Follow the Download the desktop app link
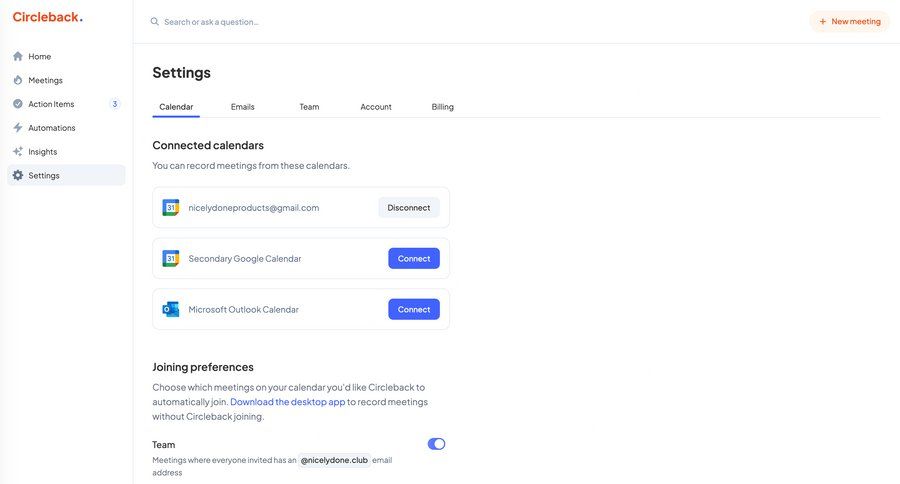900x484 pixels. coord(288,402)
